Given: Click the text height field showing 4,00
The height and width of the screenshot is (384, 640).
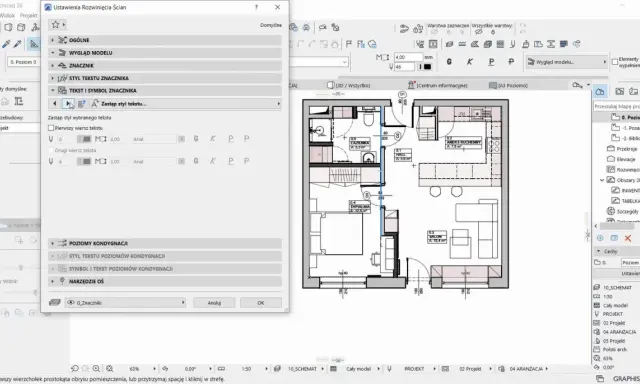Looking at the screenshot, I should pos(409,57).
